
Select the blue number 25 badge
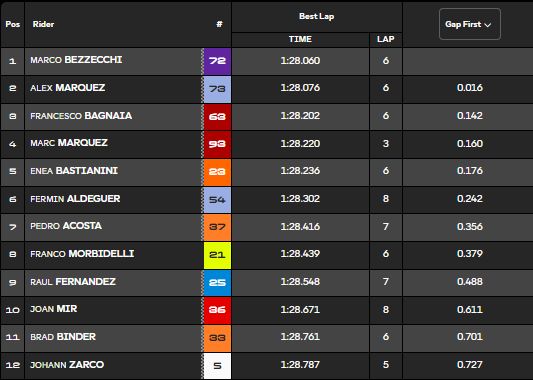pos(217,283)
